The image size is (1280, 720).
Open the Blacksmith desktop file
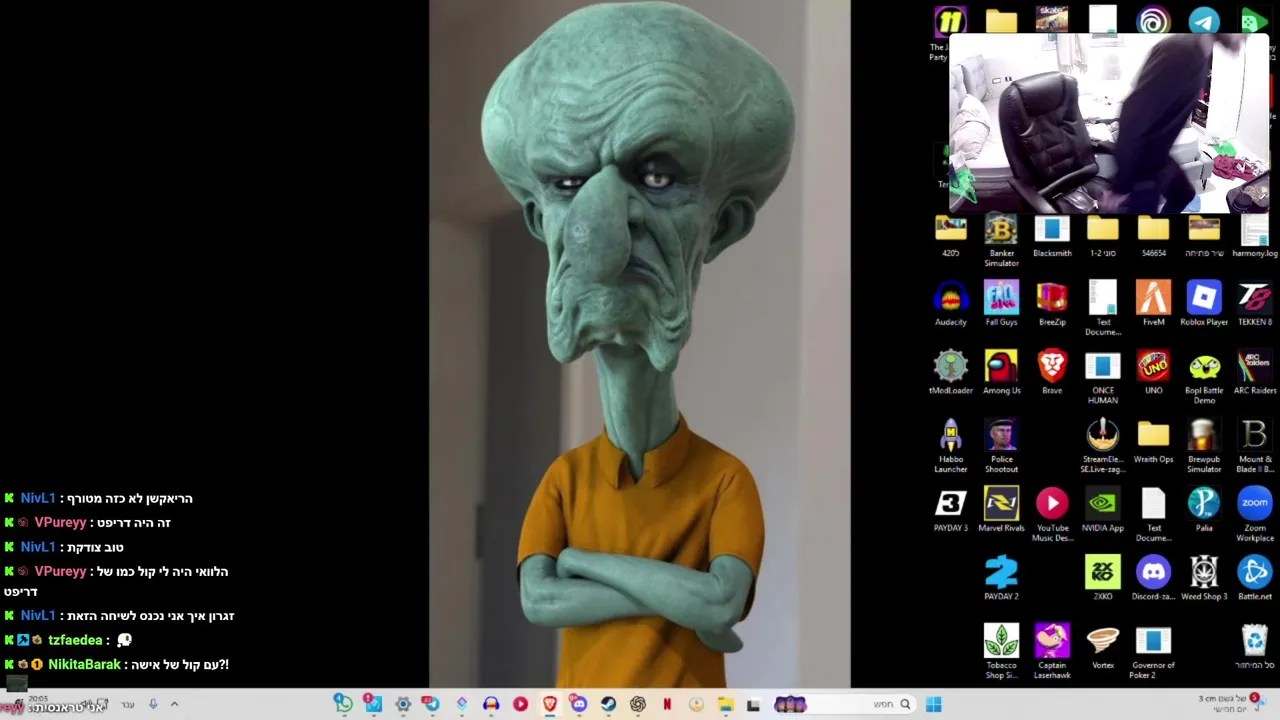1052,236
